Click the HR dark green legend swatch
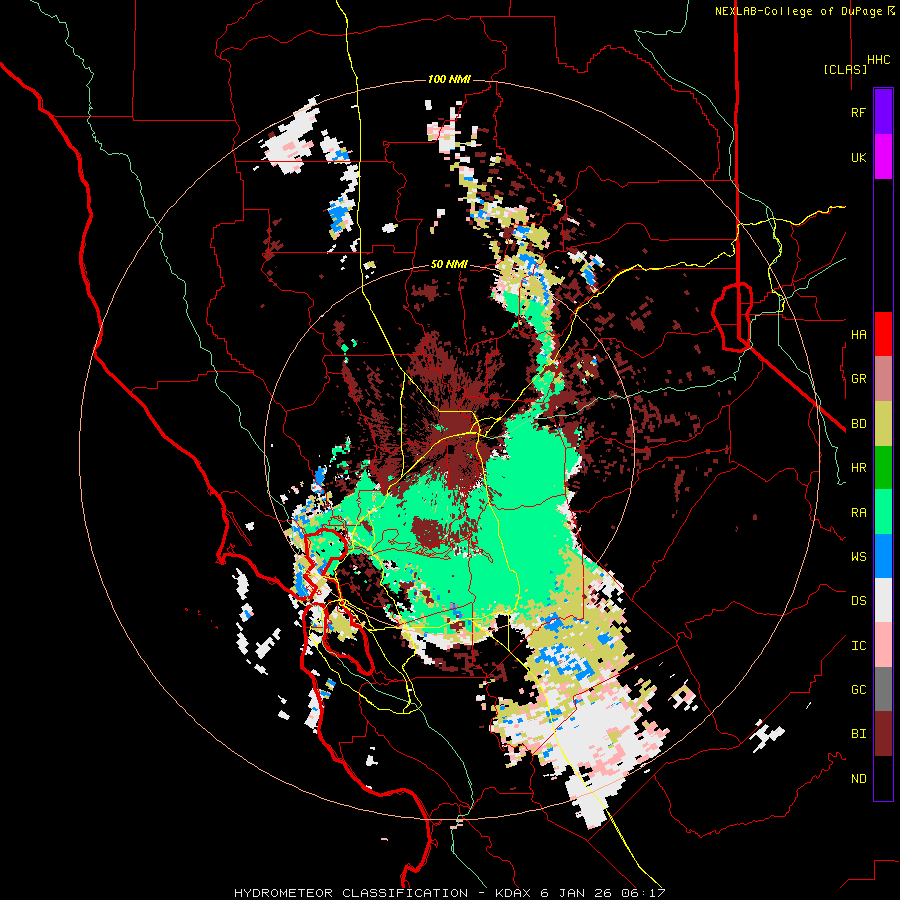This screenshot has width=900, height=900. [883, 468]
